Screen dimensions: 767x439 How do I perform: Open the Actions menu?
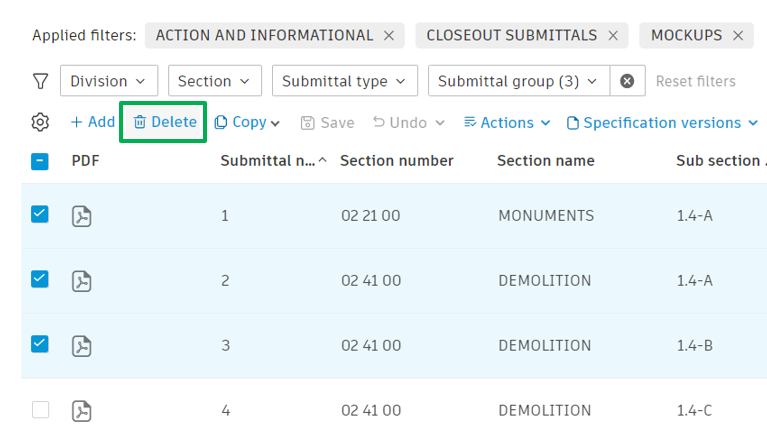tap(507, 122)
